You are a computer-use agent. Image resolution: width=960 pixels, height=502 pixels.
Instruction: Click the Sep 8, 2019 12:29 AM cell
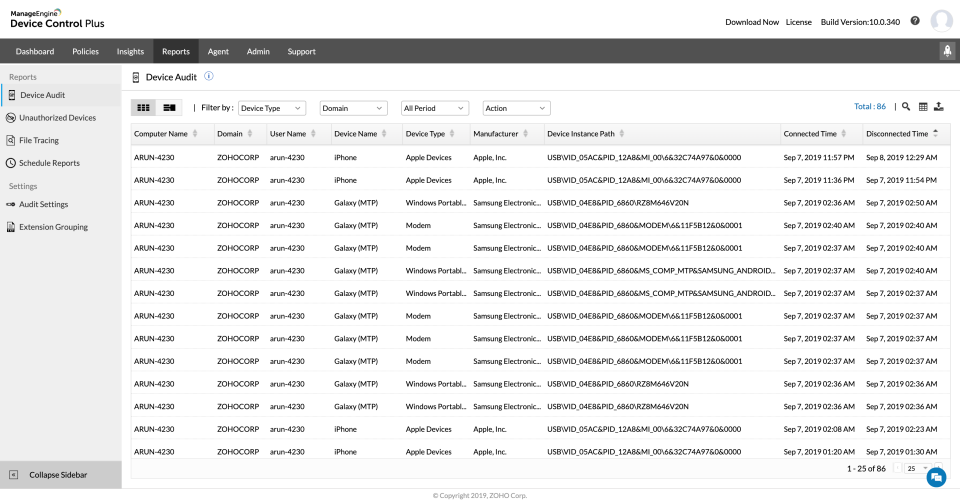tap(901, 157)
